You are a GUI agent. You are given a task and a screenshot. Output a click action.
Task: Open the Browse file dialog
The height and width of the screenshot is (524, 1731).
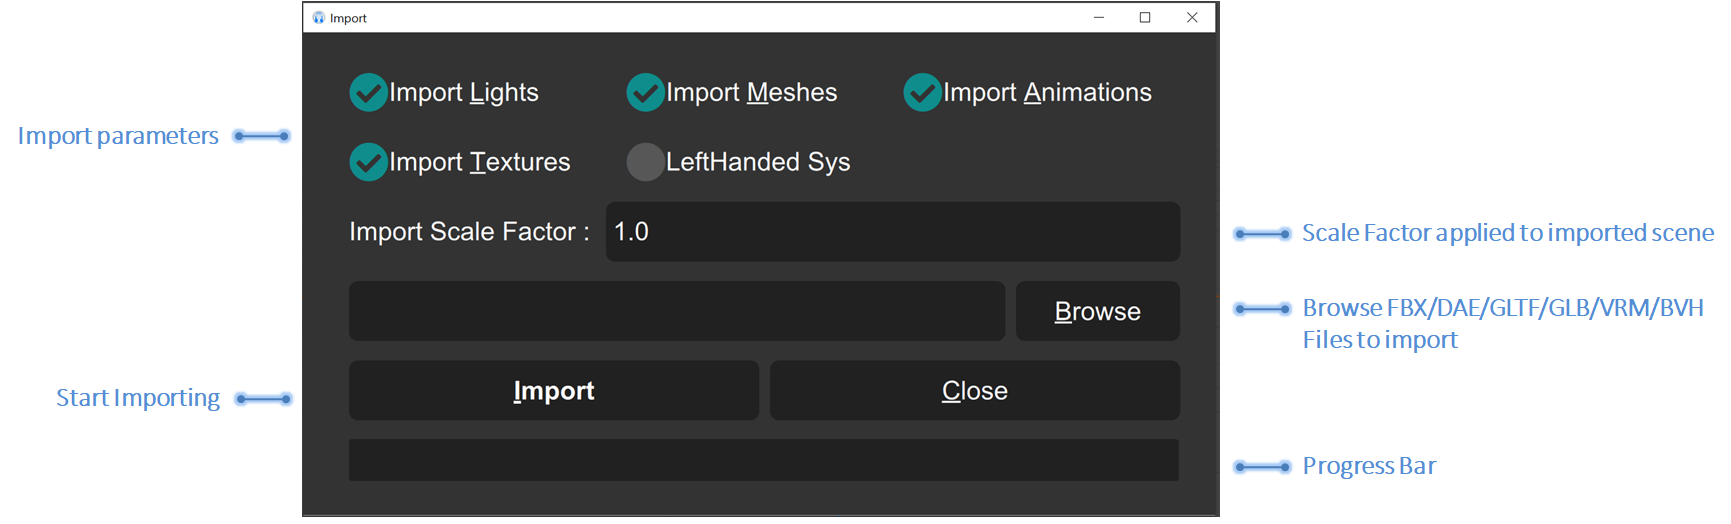[1098, 311]
